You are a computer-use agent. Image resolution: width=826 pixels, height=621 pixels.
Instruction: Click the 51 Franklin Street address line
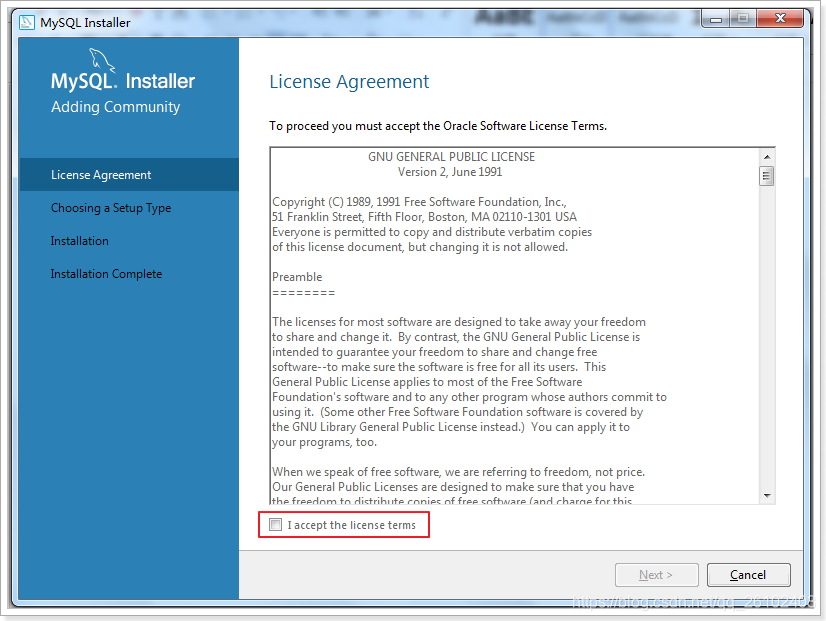[424, 217]
